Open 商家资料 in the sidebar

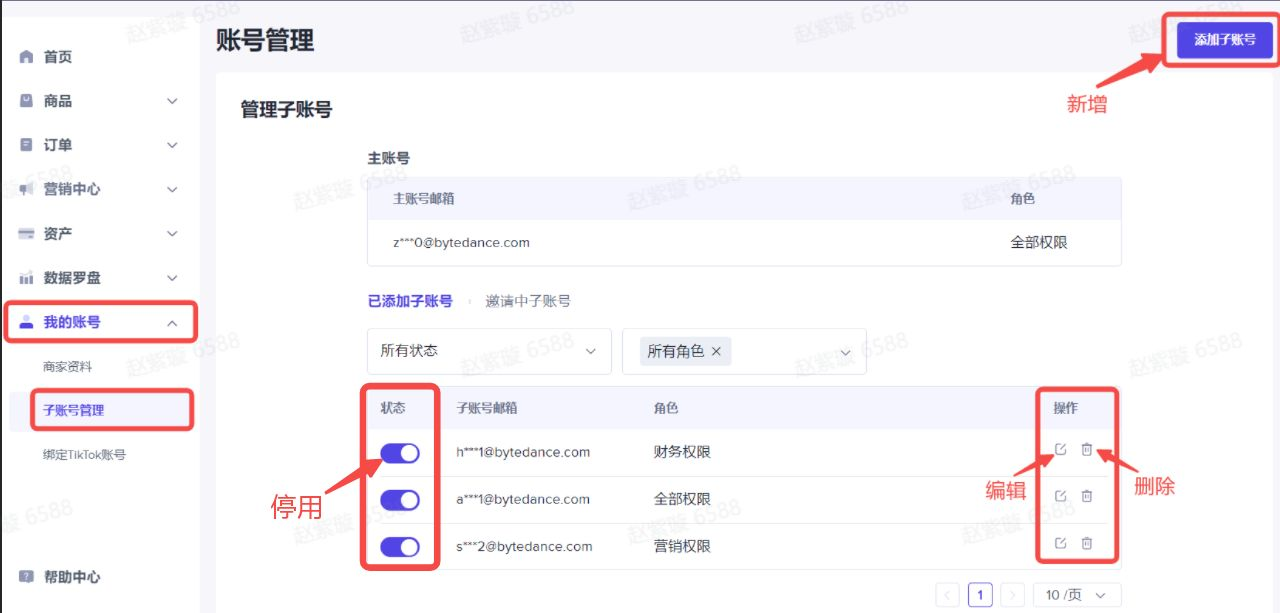point(68,367)
